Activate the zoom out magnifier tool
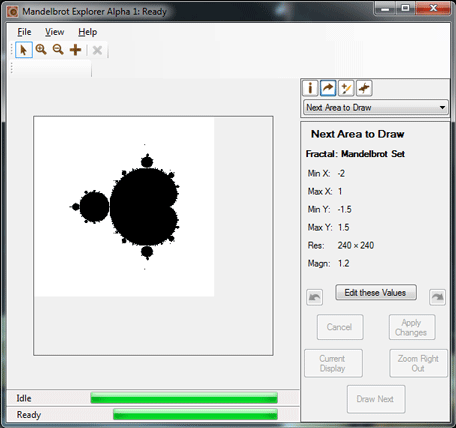Screen dimensions: 456x428 58,50
